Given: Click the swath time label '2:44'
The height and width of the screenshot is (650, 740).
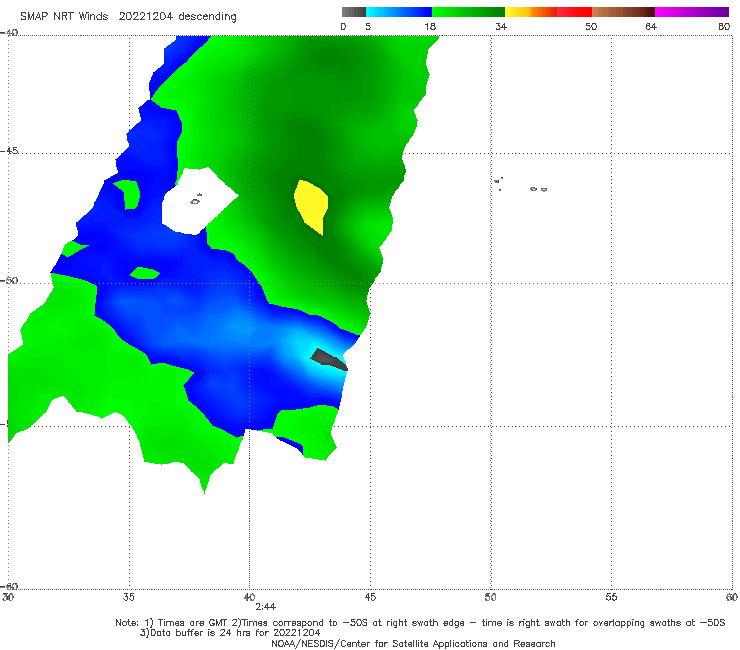Looking at the screenshot, I should click(x=266, y=607).
